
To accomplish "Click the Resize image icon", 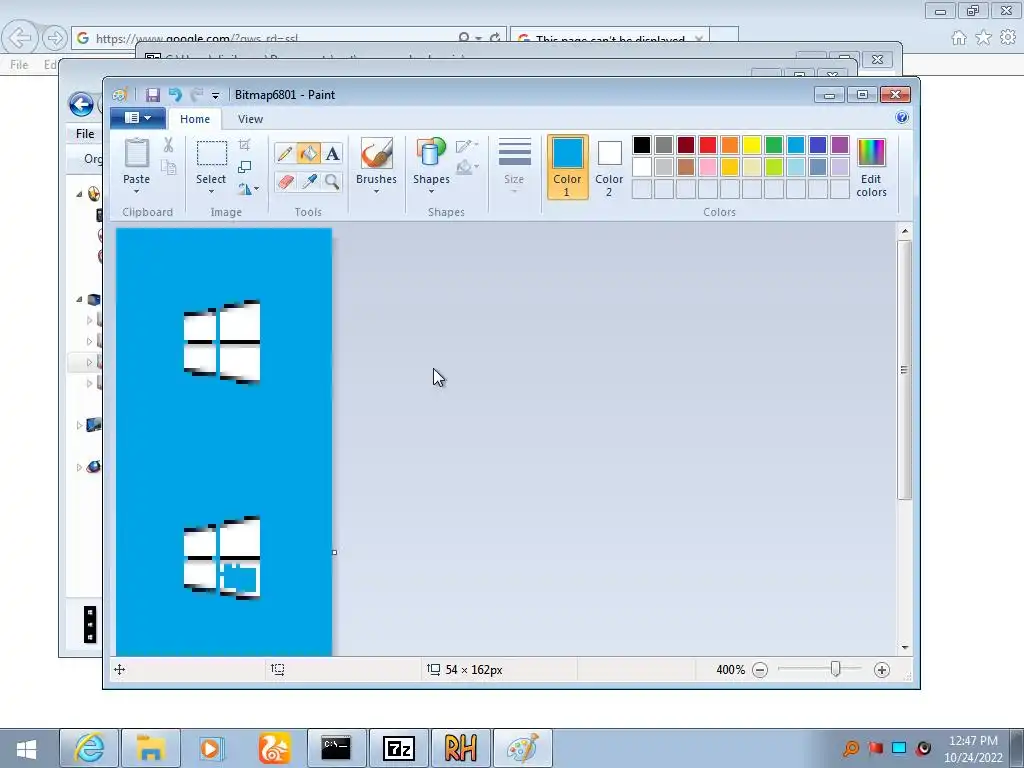I will click(x=244, y=167).
